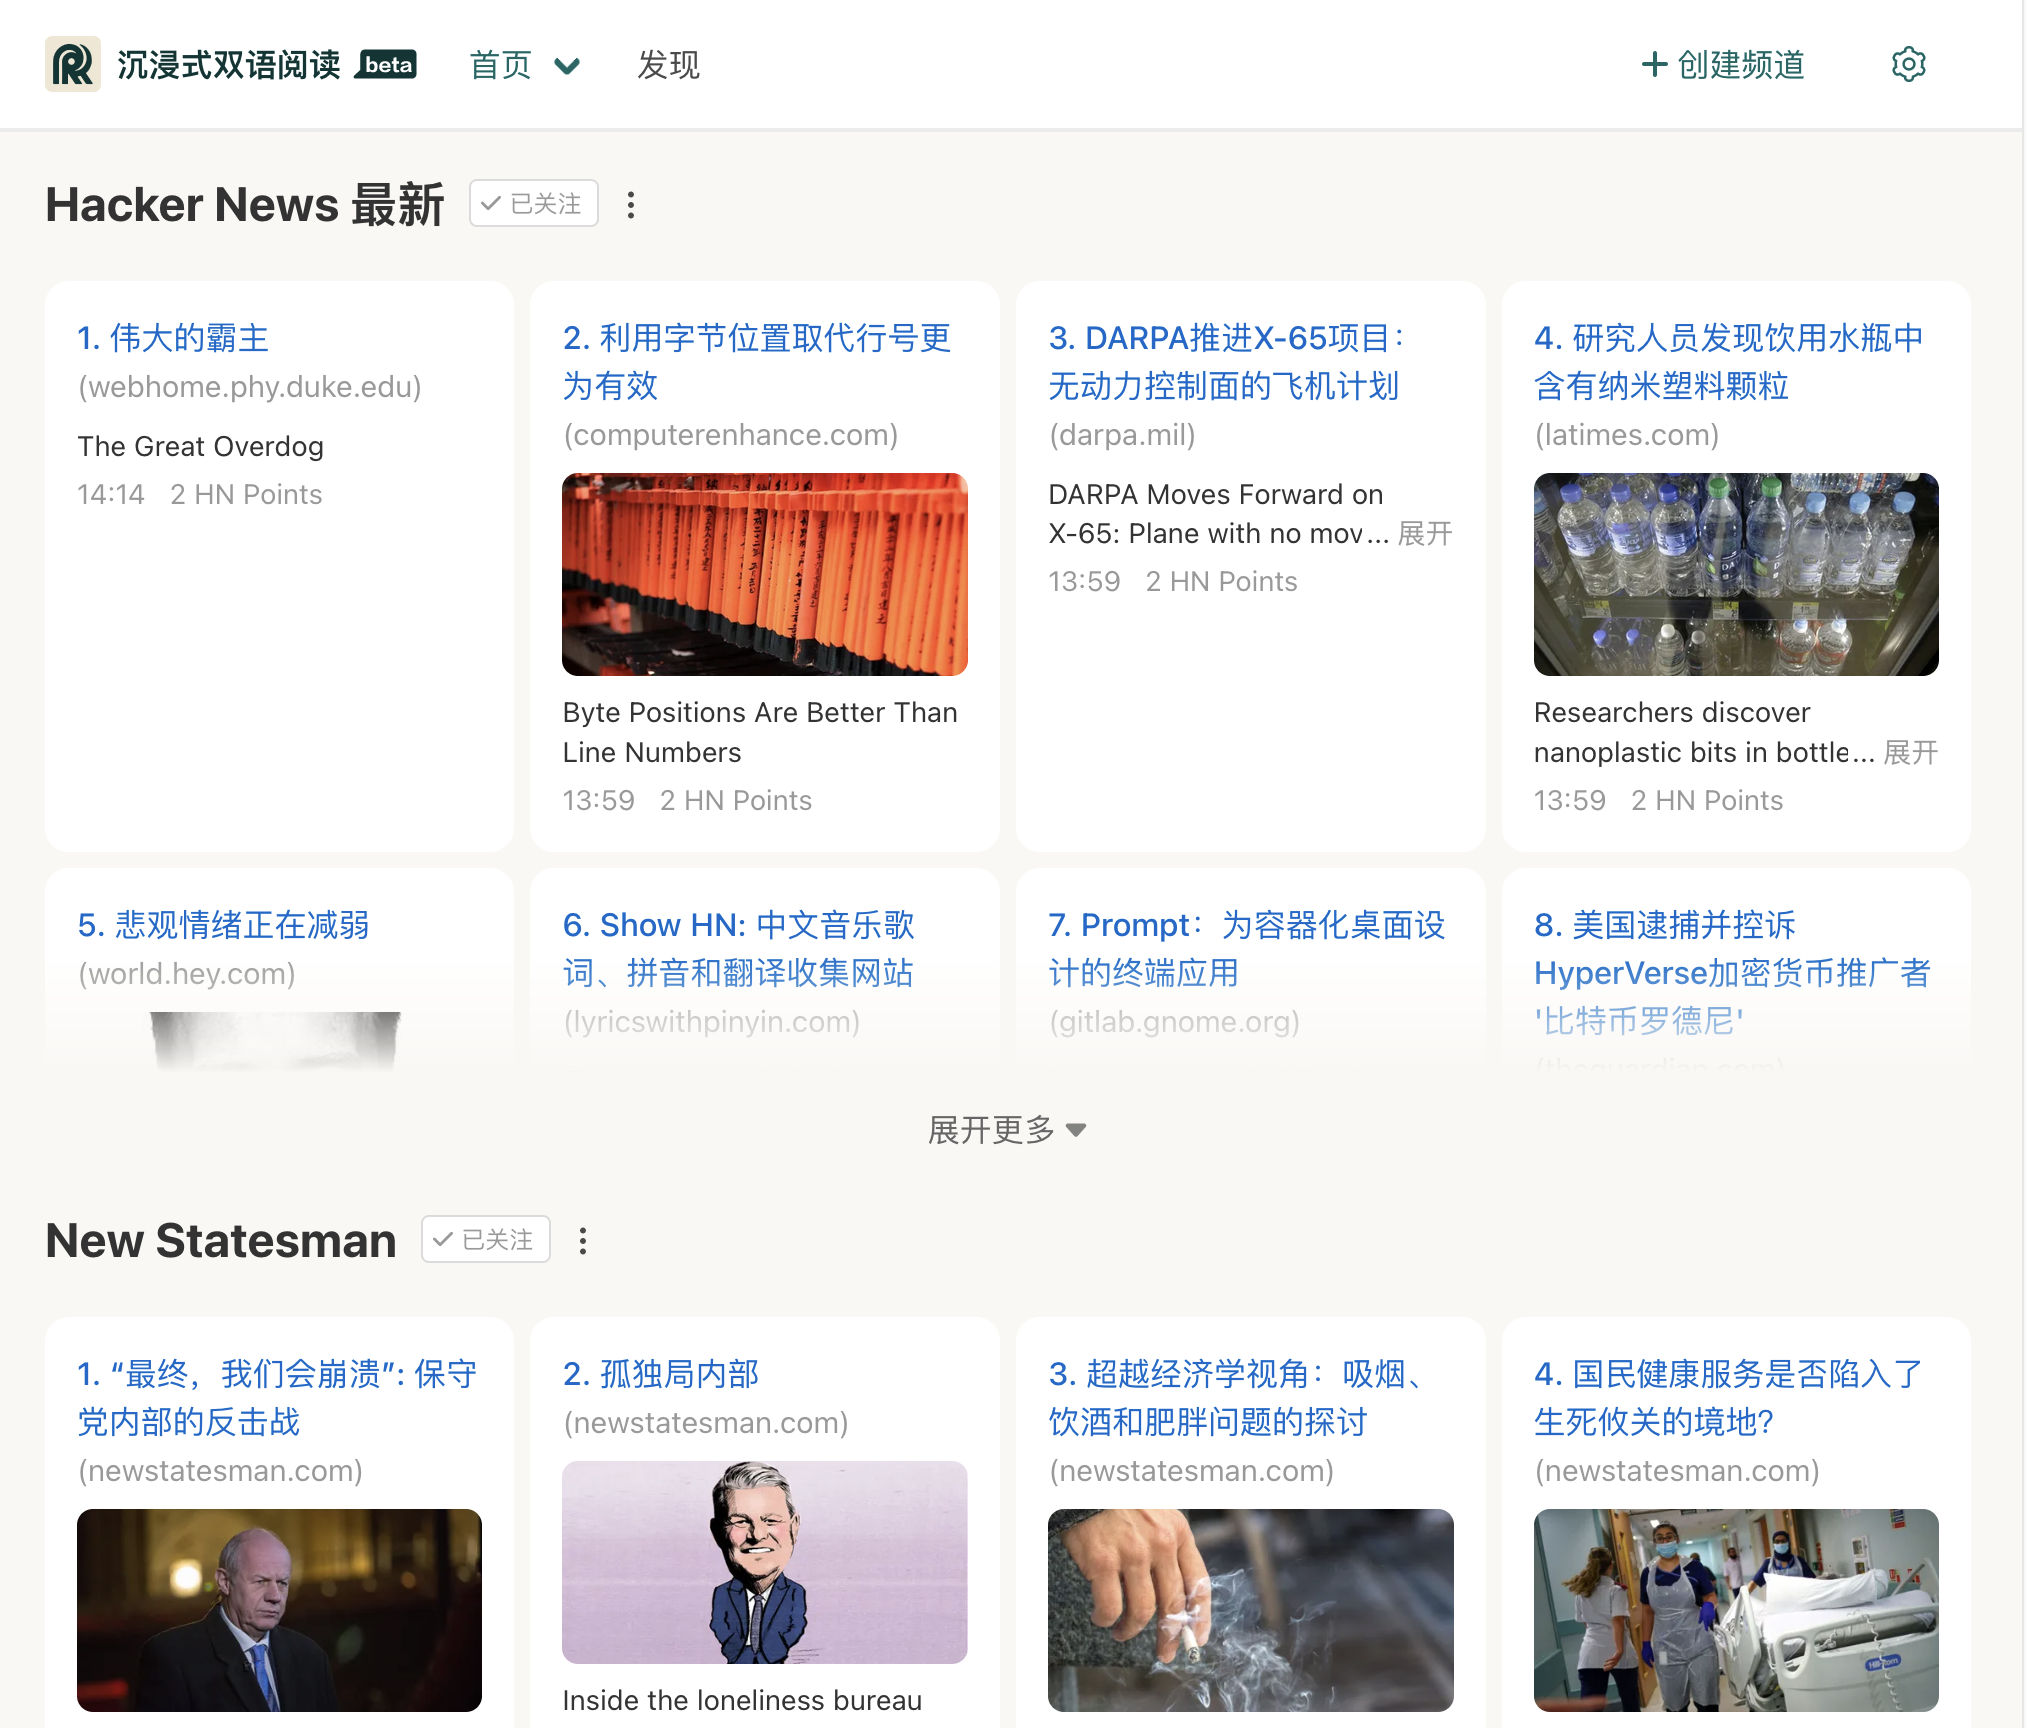
Task: Open the settings gear icon
Action: (x=1908, y=64)
